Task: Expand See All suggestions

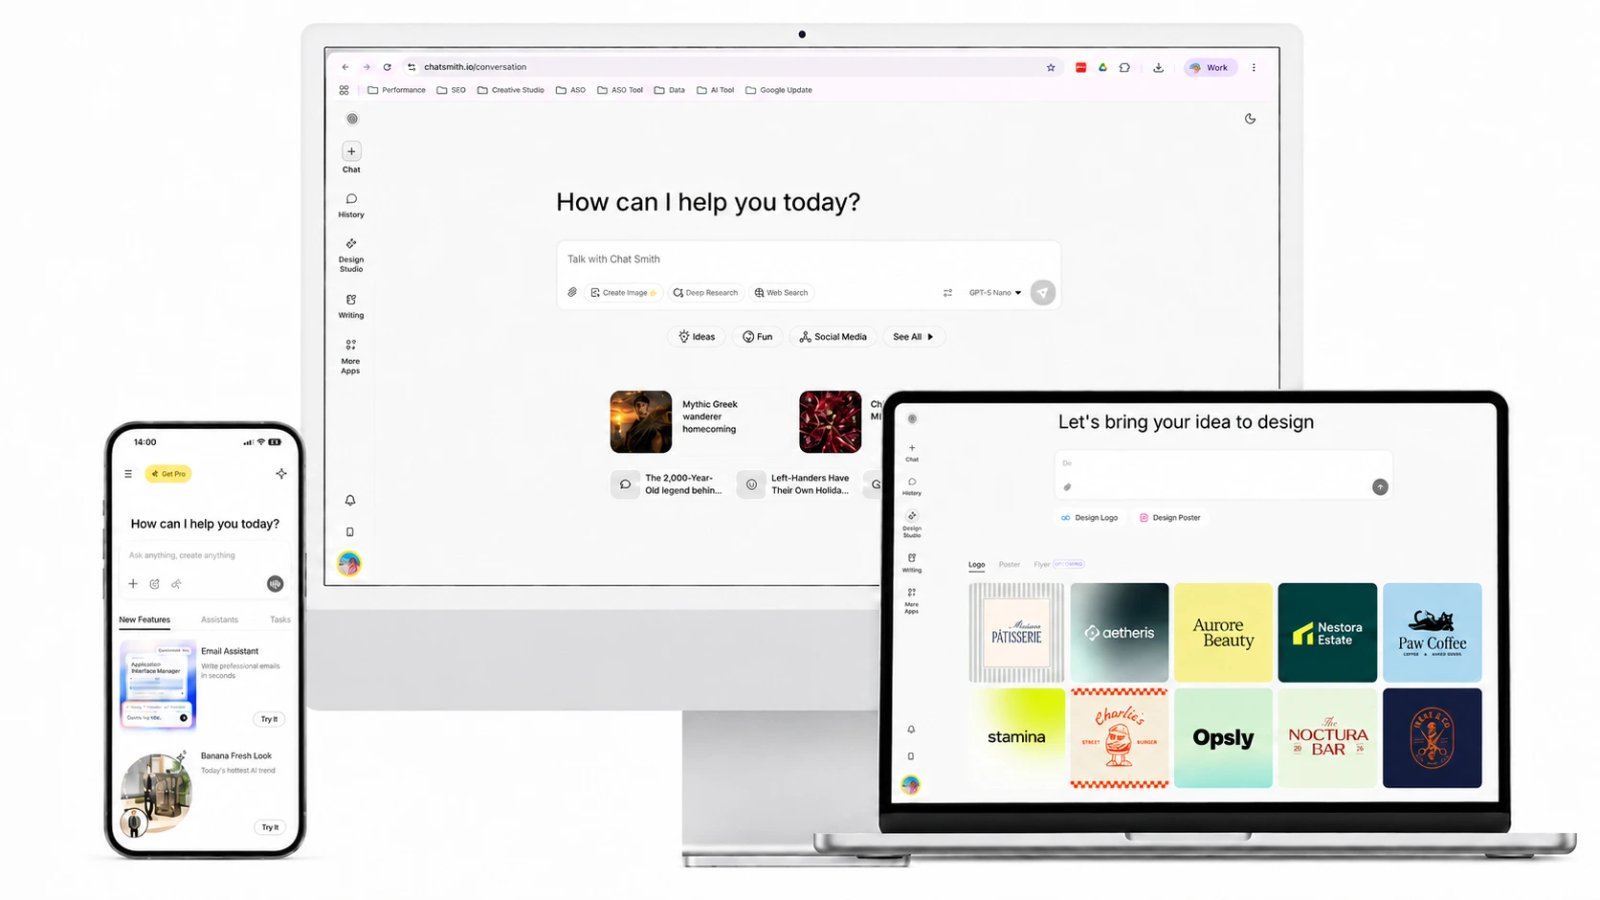Action: point(913,337)
